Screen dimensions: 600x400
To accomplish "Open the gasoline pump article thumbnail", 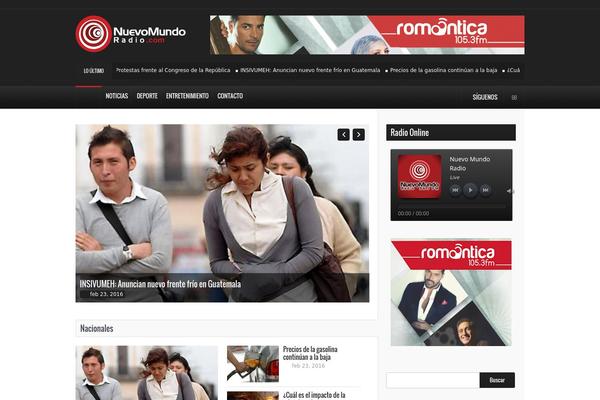I will point(253,364).
